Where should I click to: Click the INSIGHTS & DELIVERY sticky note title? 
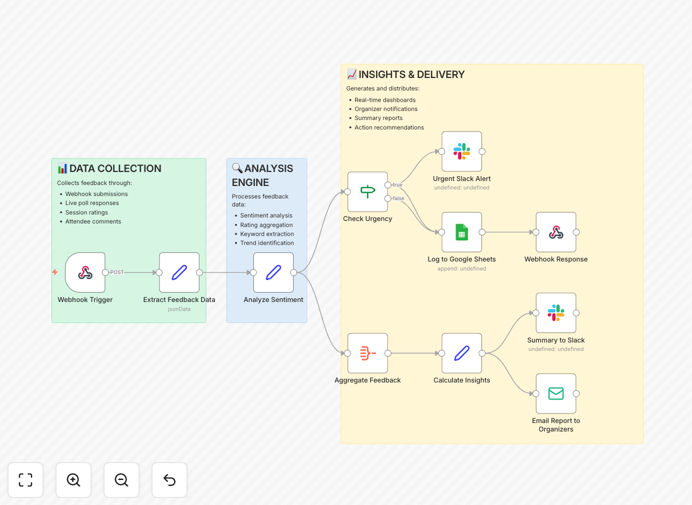click(x=406, y=75)
